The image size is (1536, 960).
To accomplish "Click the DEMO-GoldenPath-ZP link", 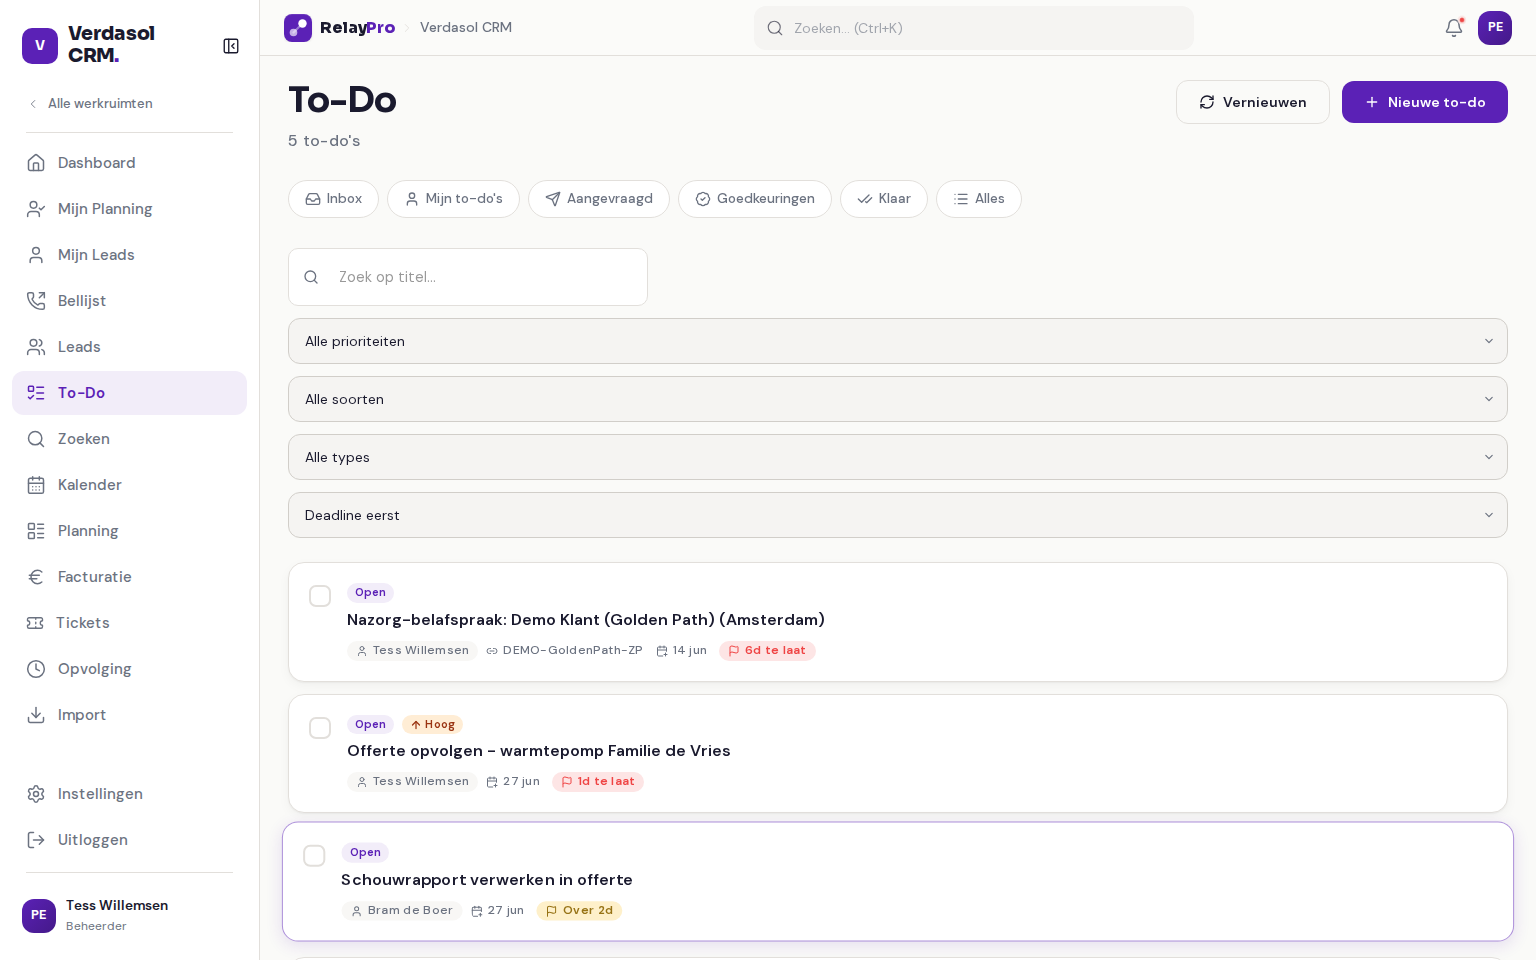I will click(564, 651).
